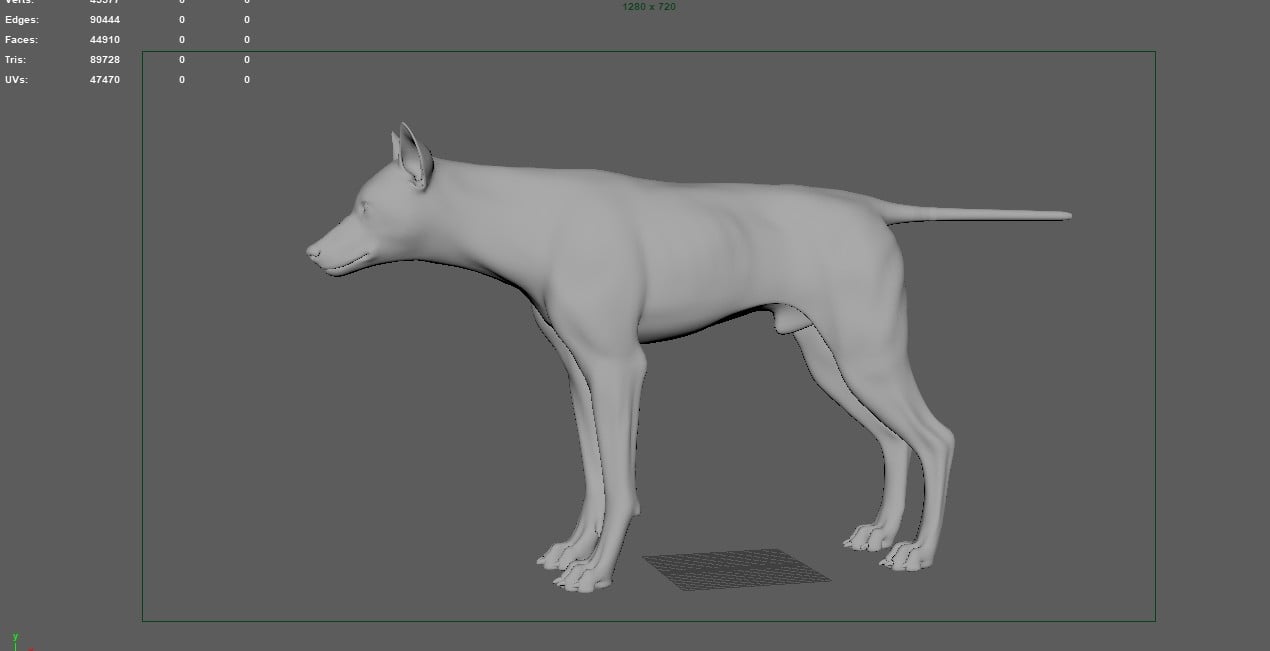This screenshot has width=1270, height=651.
Task: Click the Edges heads-up display label
Action: coord(22,19)
